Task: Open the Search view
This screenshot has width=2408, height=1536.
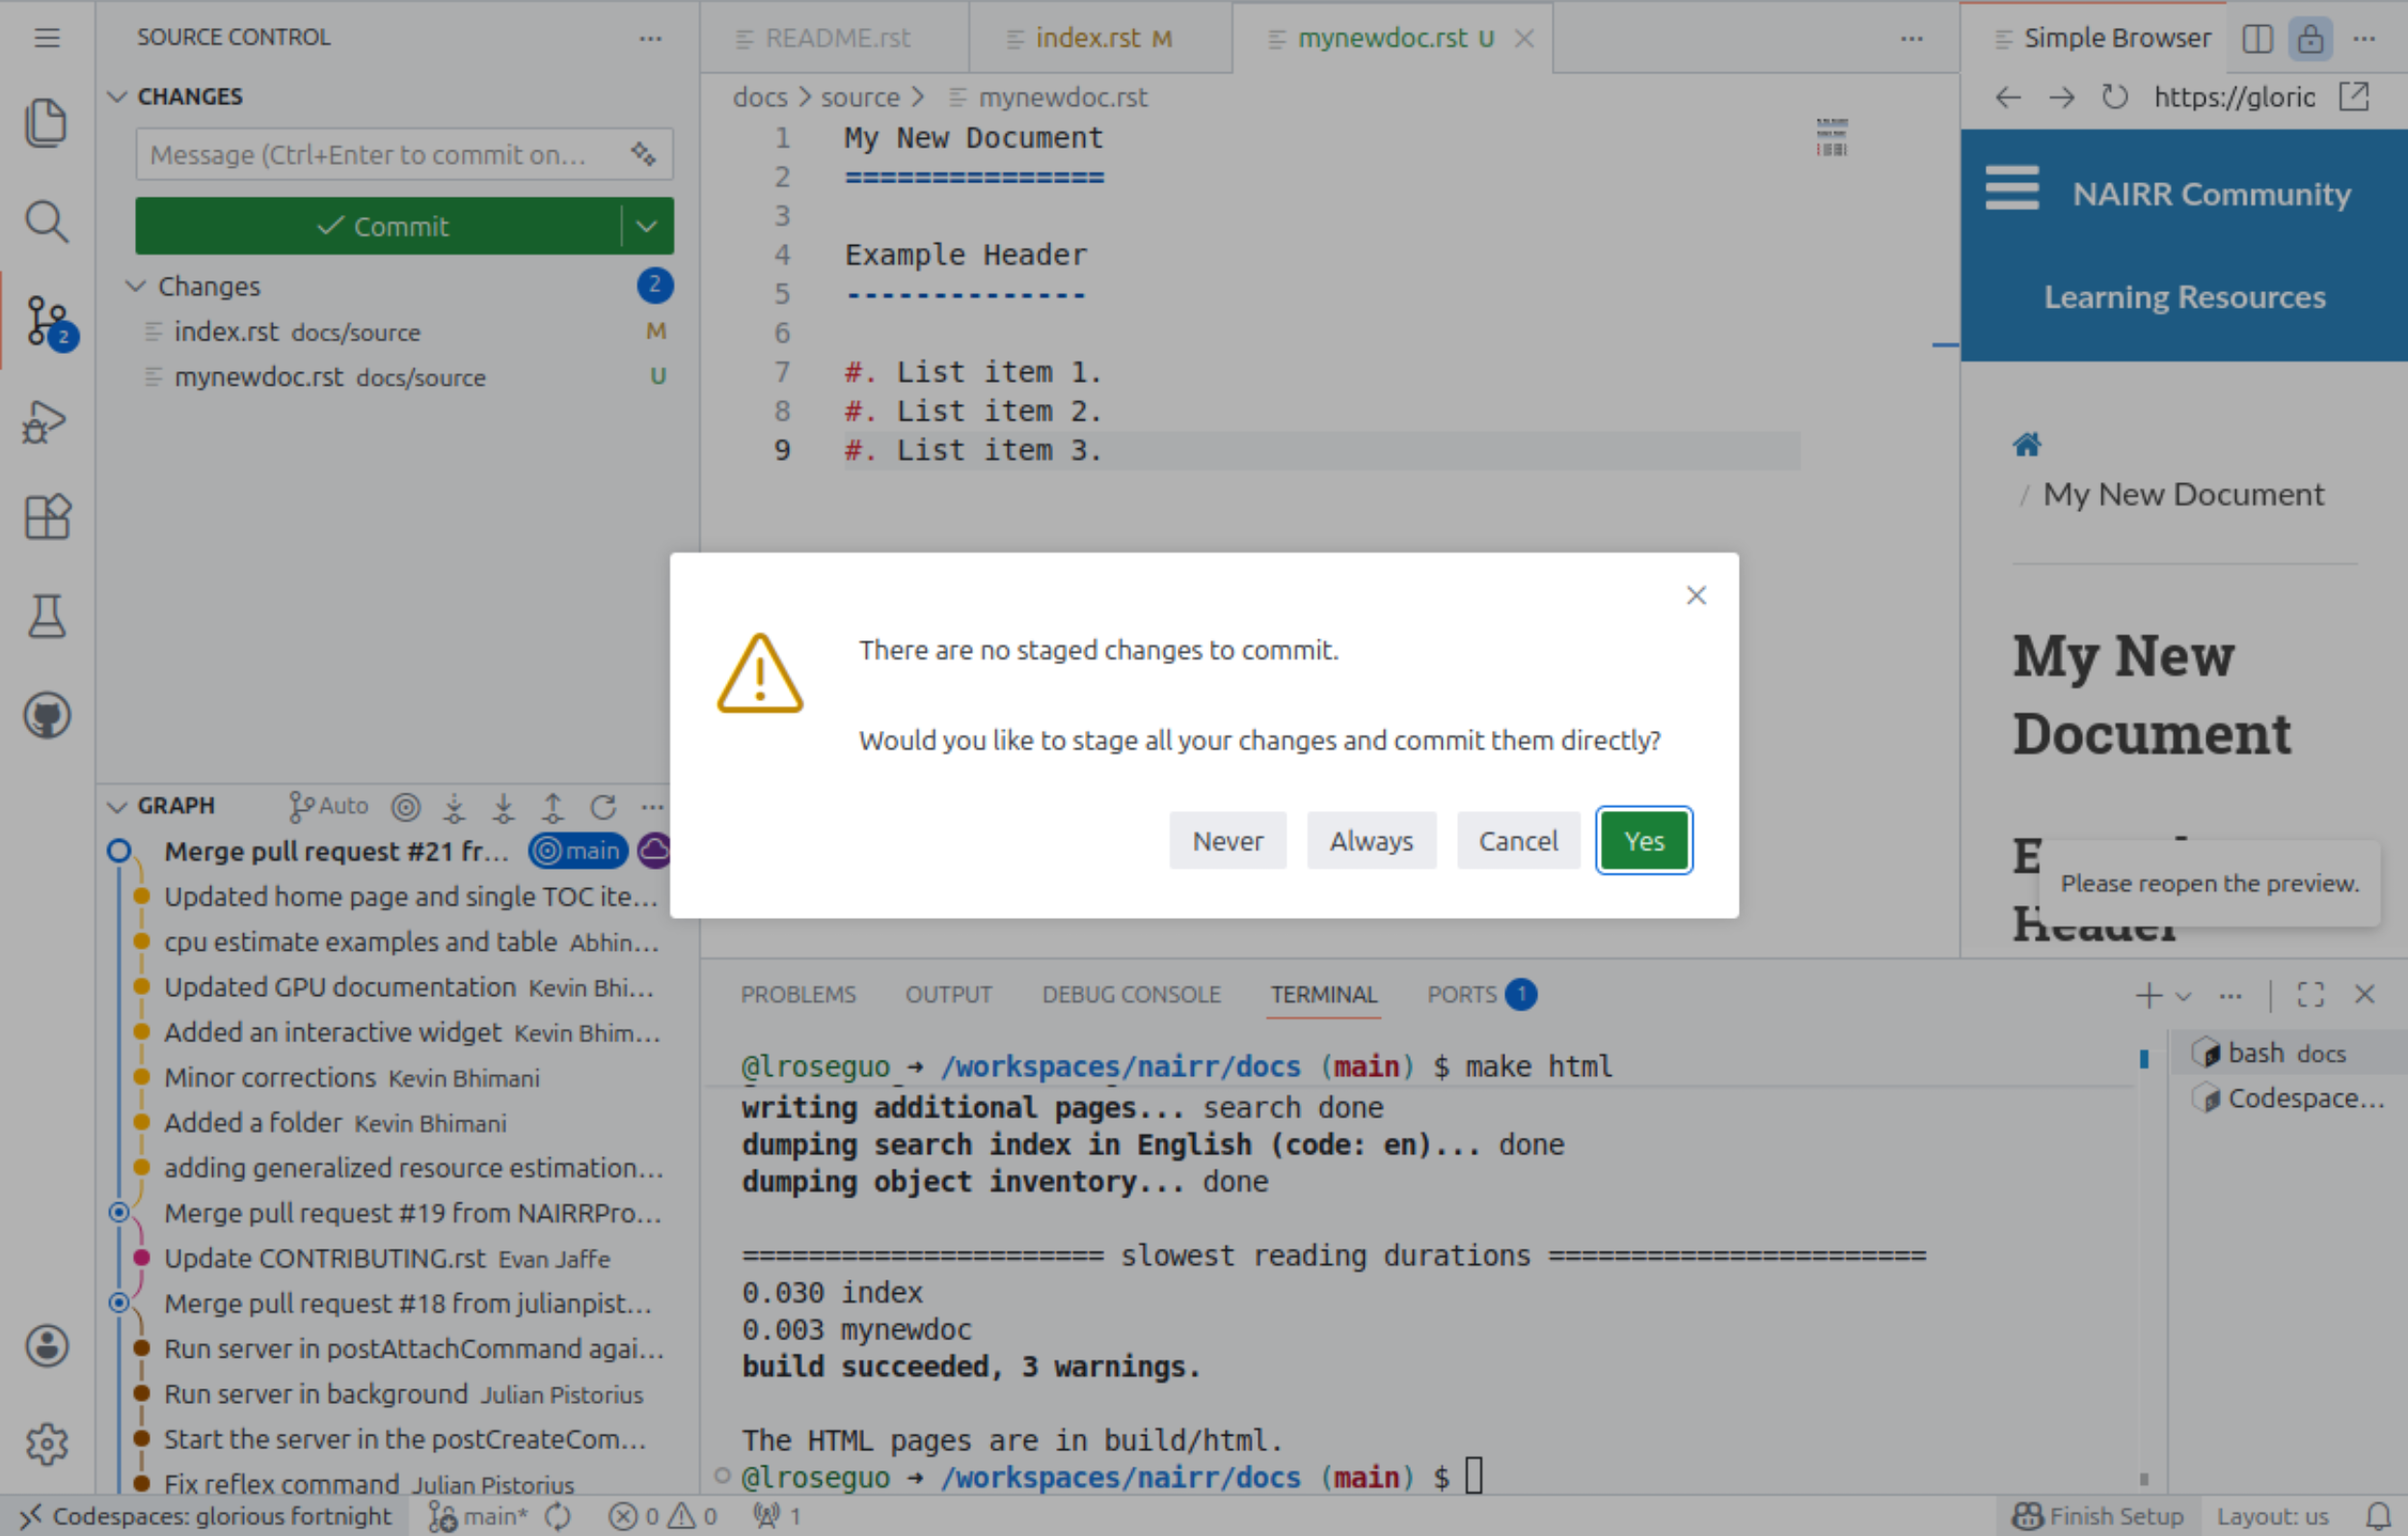Action: (47, 221)
